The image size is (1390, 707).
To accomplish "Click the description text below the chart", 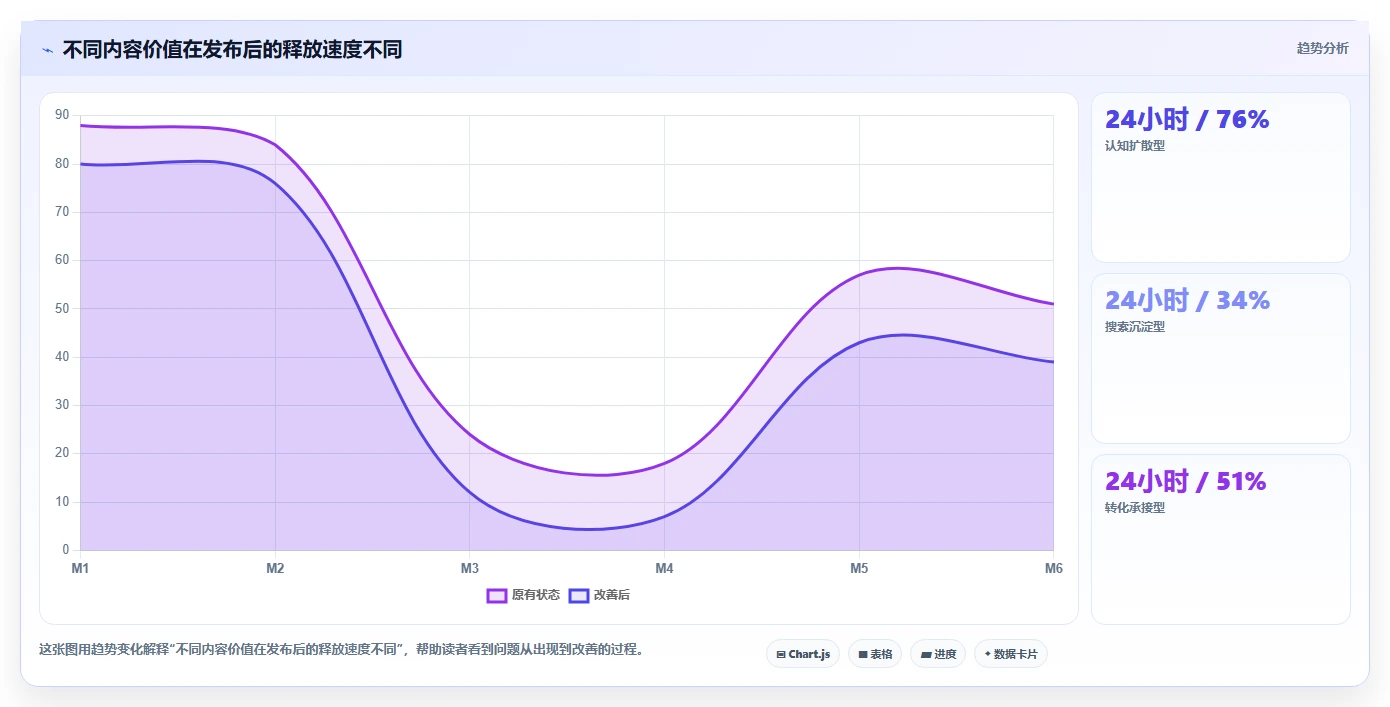I will coord(341,649).
